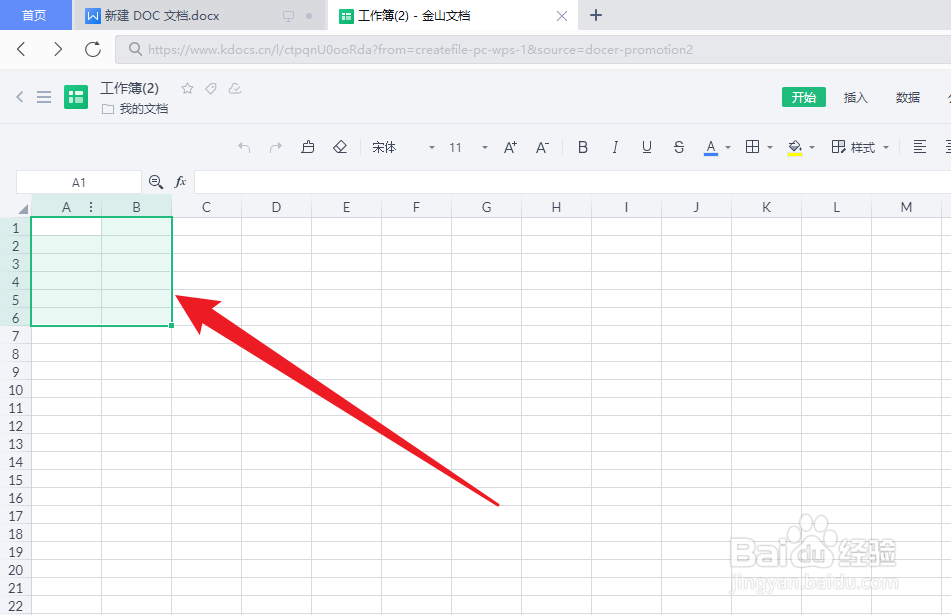The width and height of the screenshot is (951, 615).
Task: Select column M header
Action: [x=906, y=207]
